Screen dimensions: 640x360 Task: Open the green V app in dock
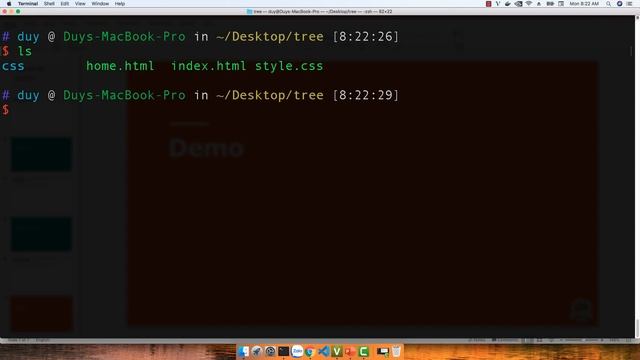click(337, 351)
